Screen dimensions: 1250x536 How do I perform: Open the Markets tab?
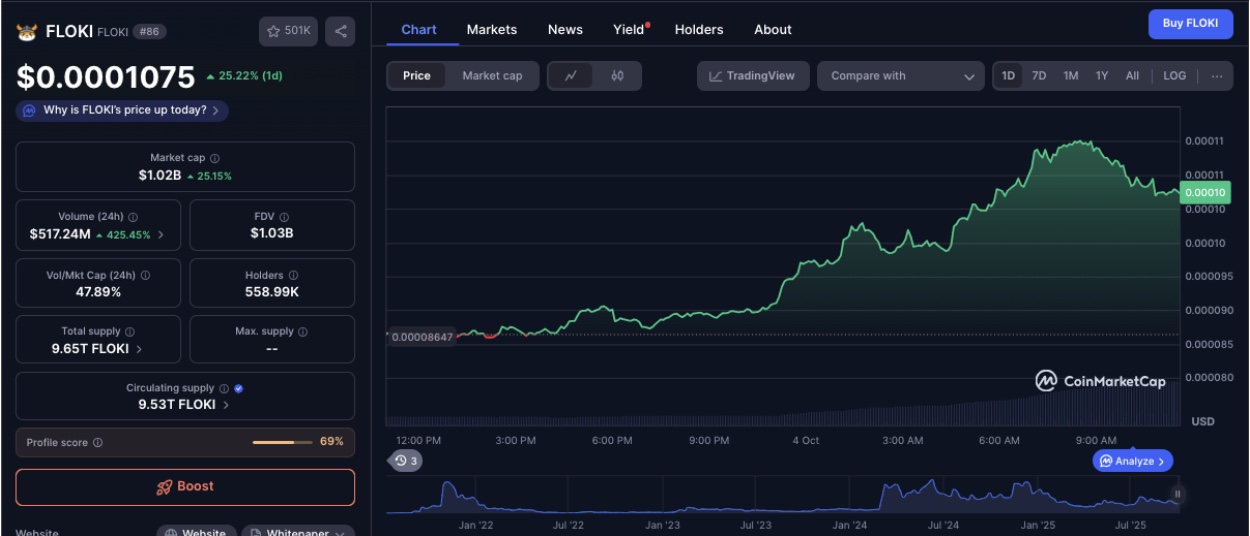tap(492, 29)
